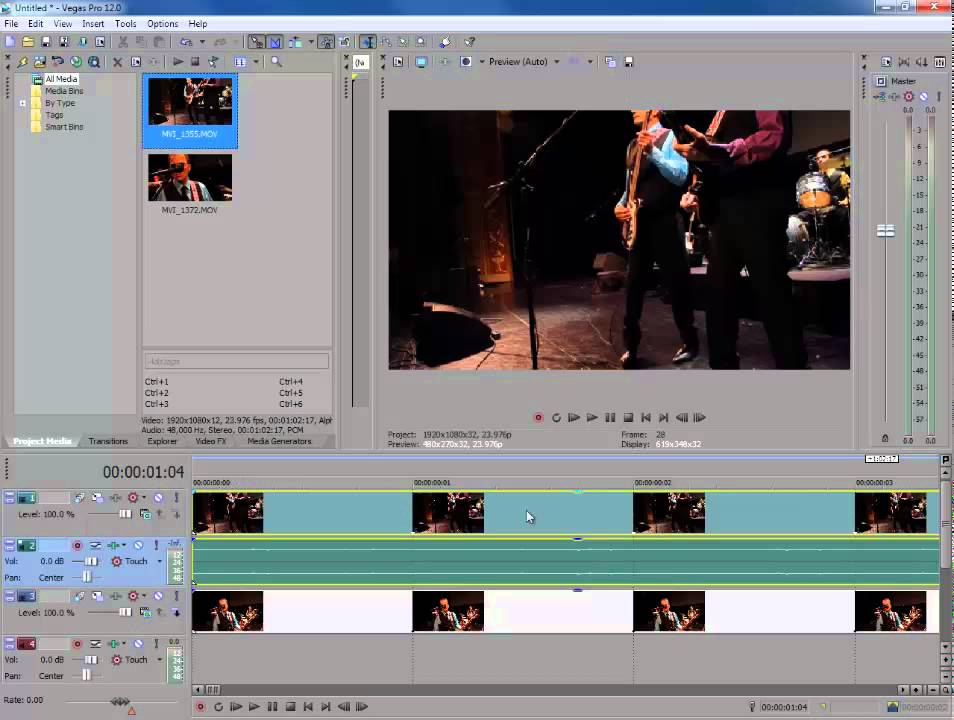Mute audio track 2
The height and width of the screenshot is (720, 954).
(138, 545)
